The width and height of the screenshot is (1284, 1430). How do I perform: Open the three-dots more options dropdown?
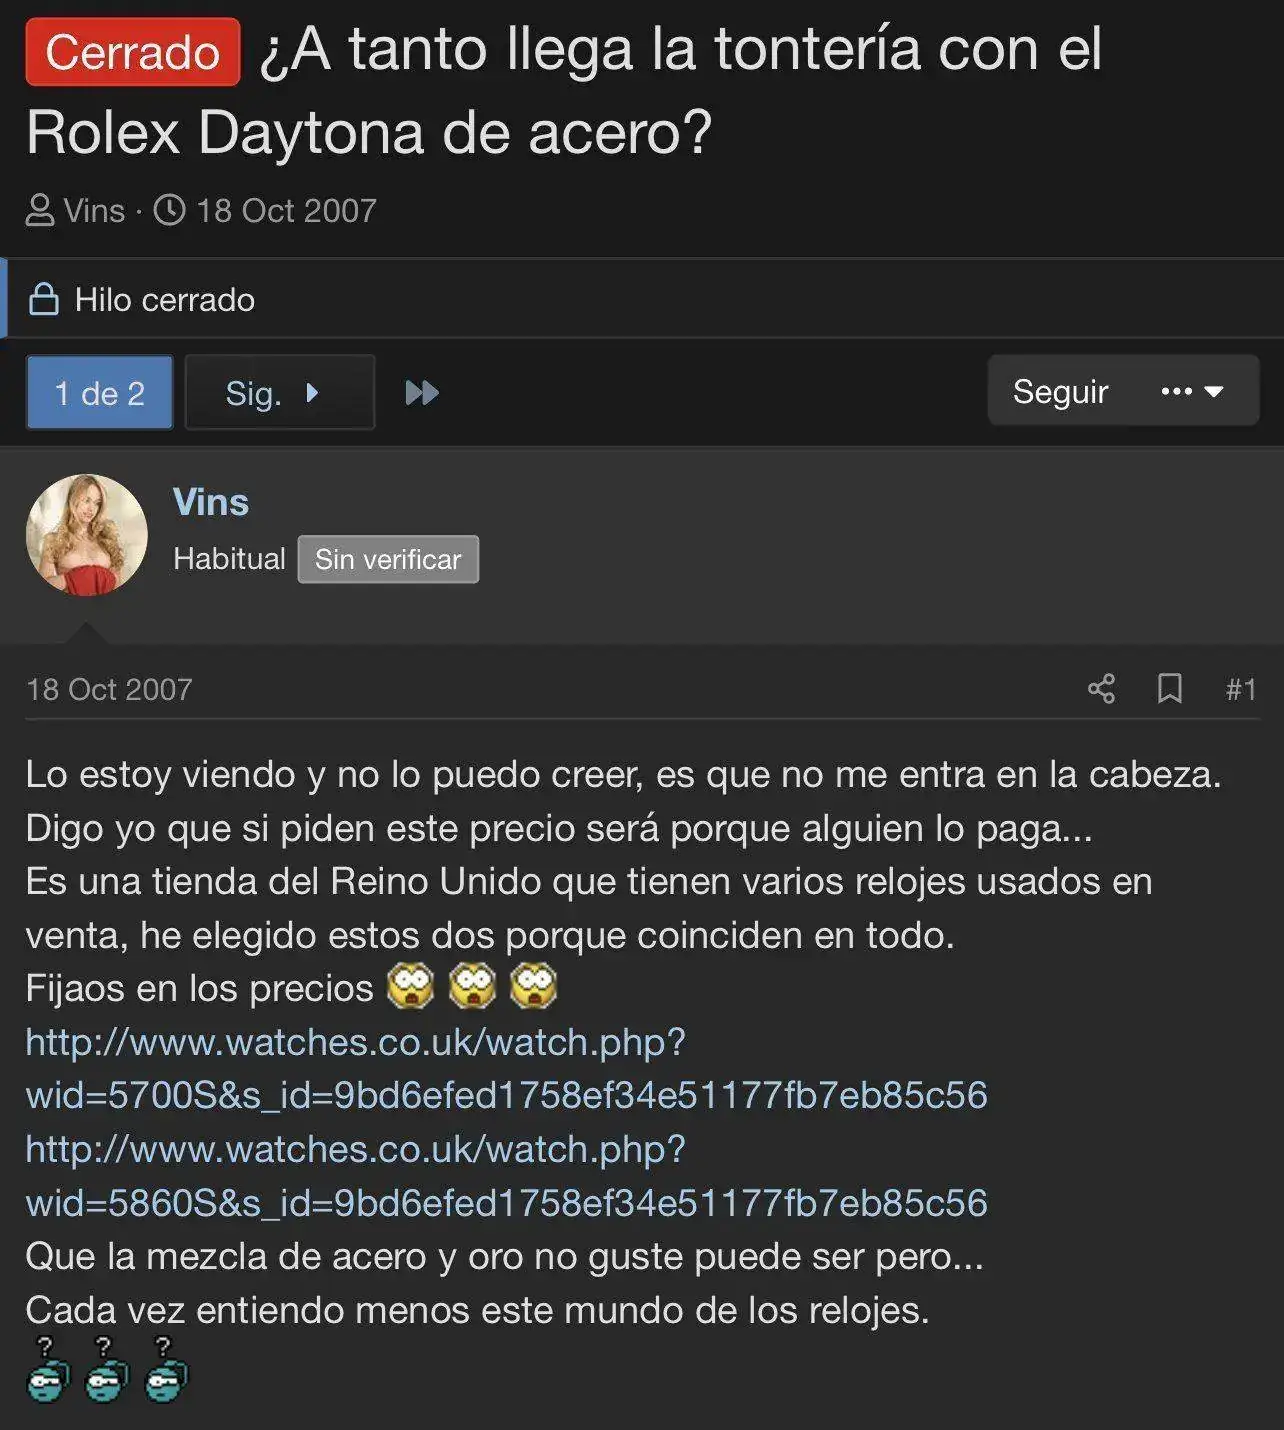pos(1193,391)
